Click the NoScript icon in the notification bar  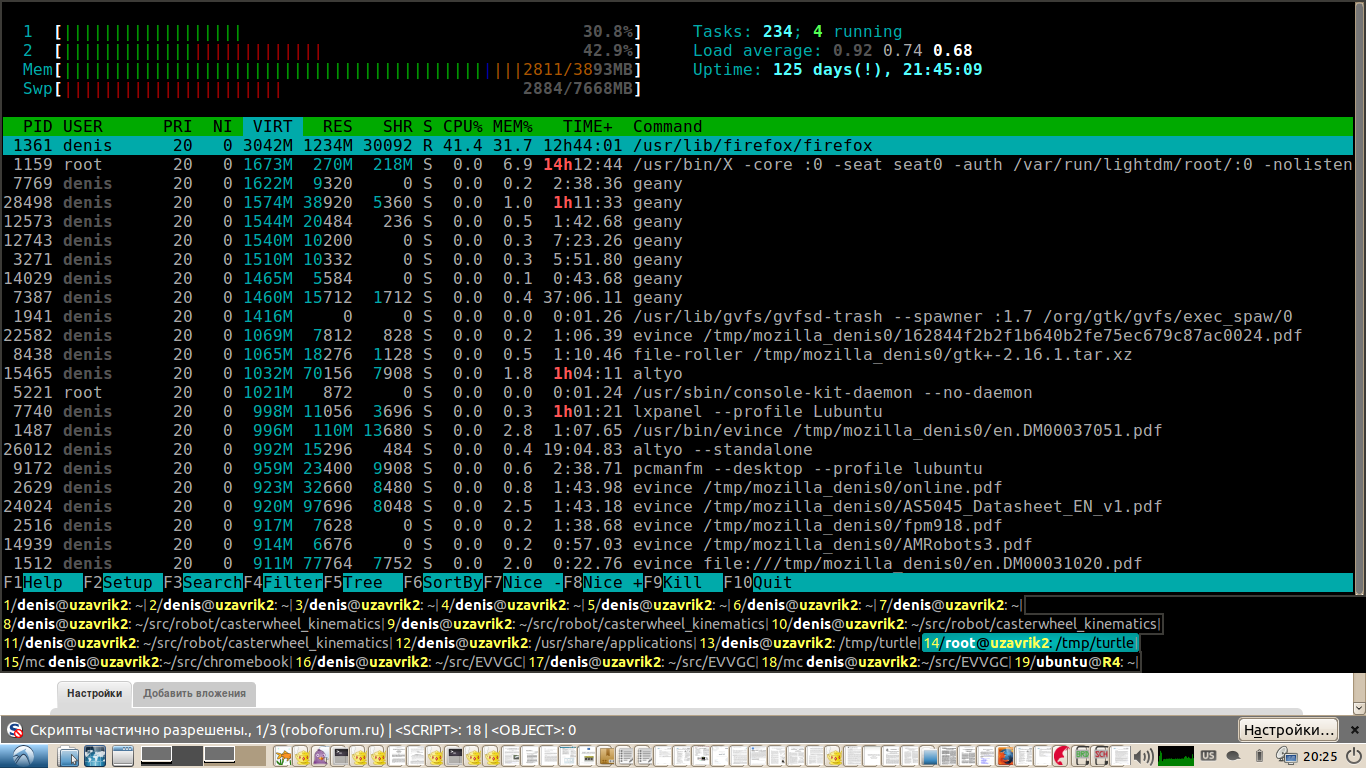pos(15,730)
